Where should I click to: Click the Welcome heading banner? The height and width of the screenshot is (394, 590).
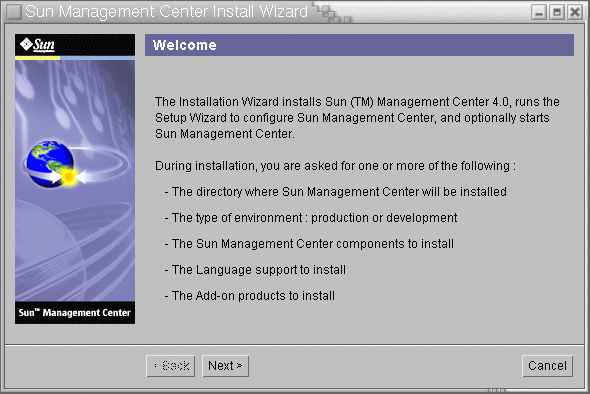click(x=359, y=45)
